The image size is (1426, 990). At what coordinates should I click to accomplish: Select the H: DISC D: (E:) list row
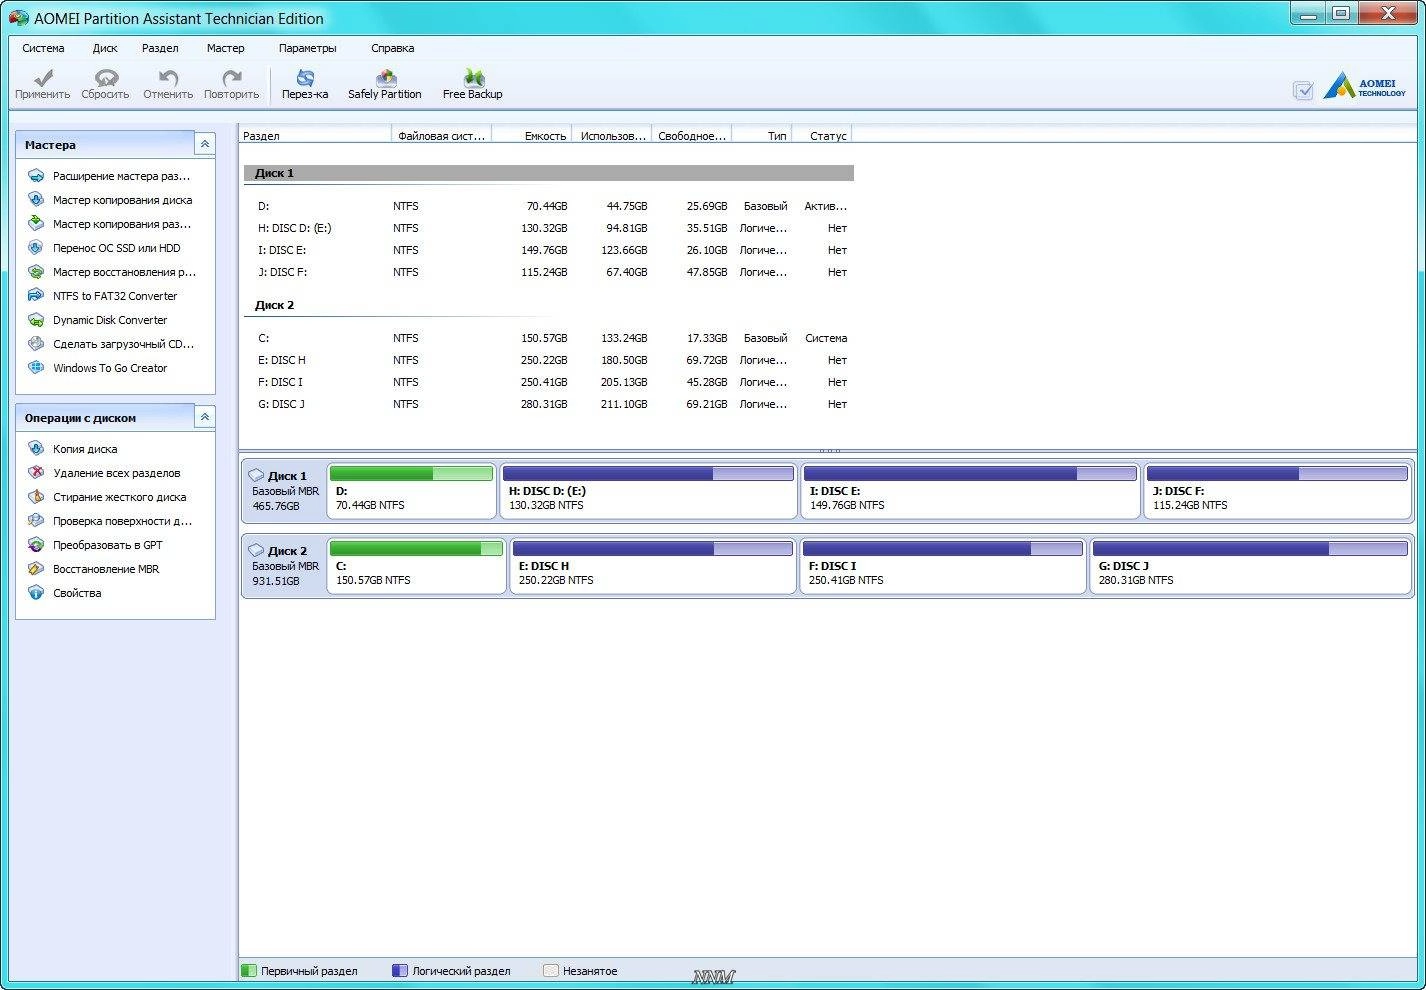tap(548, 228)
